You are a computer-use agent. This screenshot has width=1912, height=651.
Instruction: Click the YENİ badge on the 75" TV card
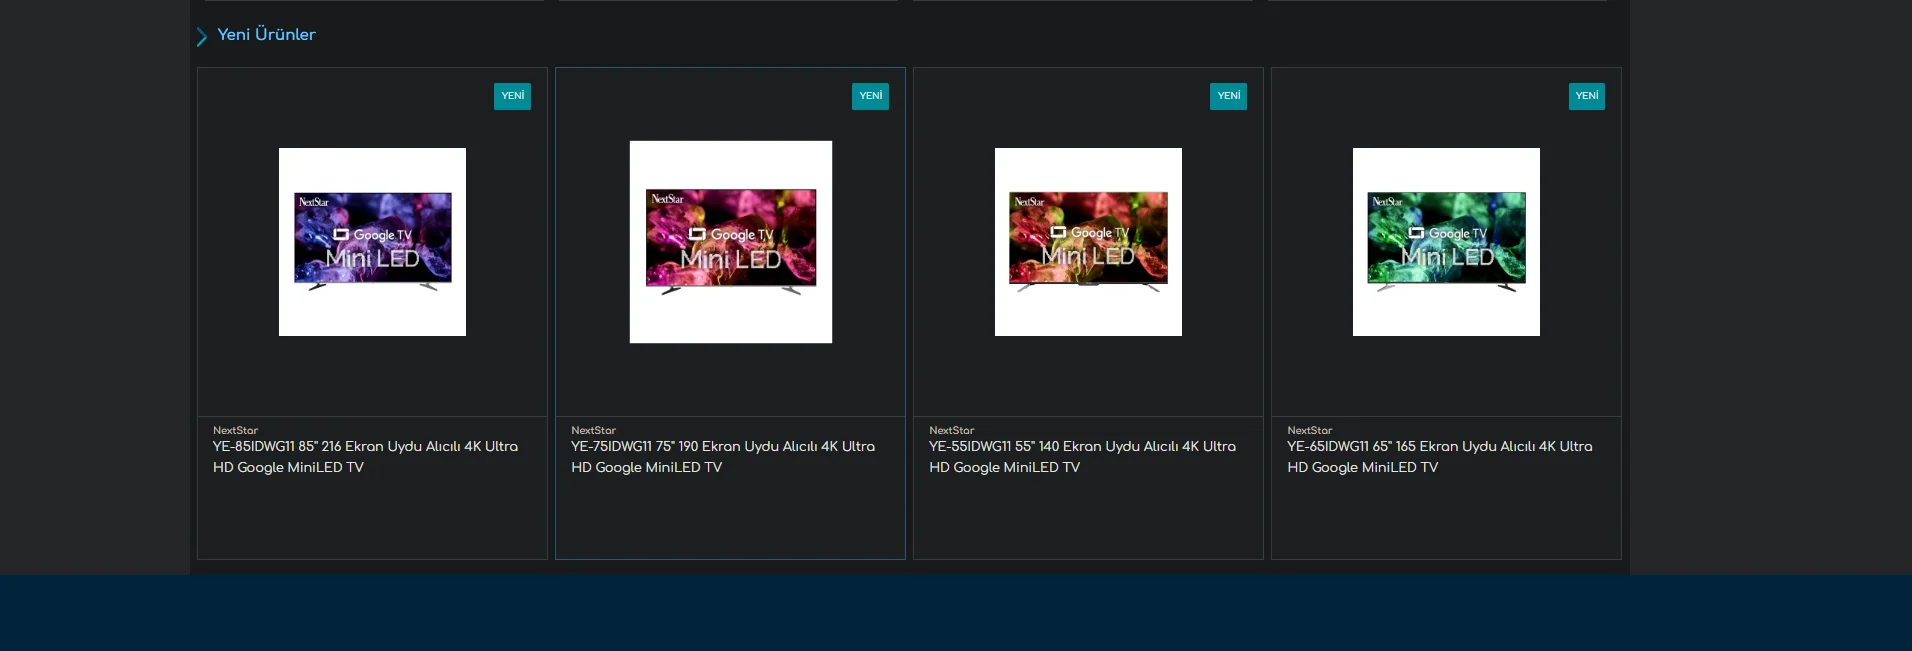[870, 96]
